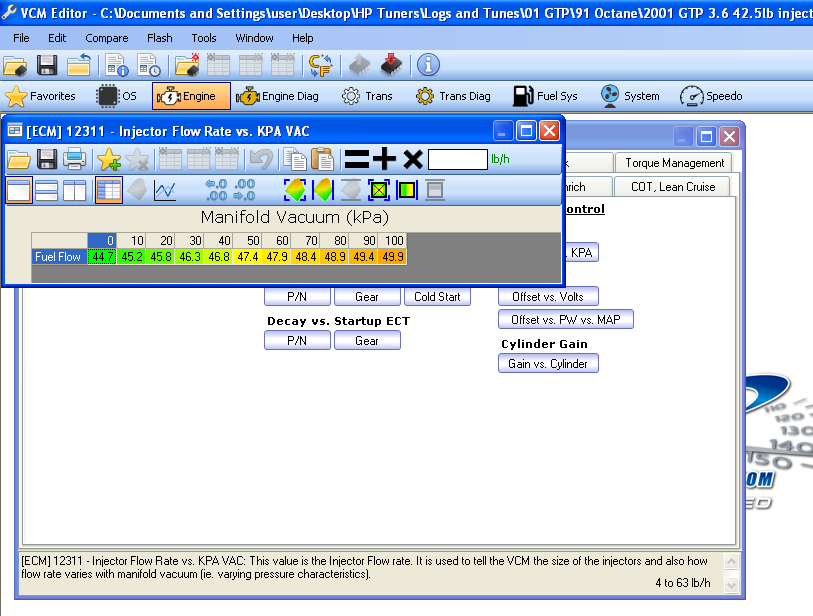This screenshot has height=616, width=813.
Task: Select the 100 kPa column header
Action: (393, 241)
